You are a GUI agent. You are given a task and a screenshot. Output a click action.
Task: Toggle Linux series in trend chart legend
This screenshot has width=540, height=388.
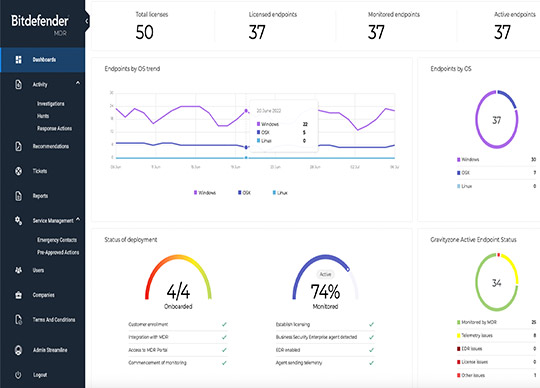click(280, 192)
